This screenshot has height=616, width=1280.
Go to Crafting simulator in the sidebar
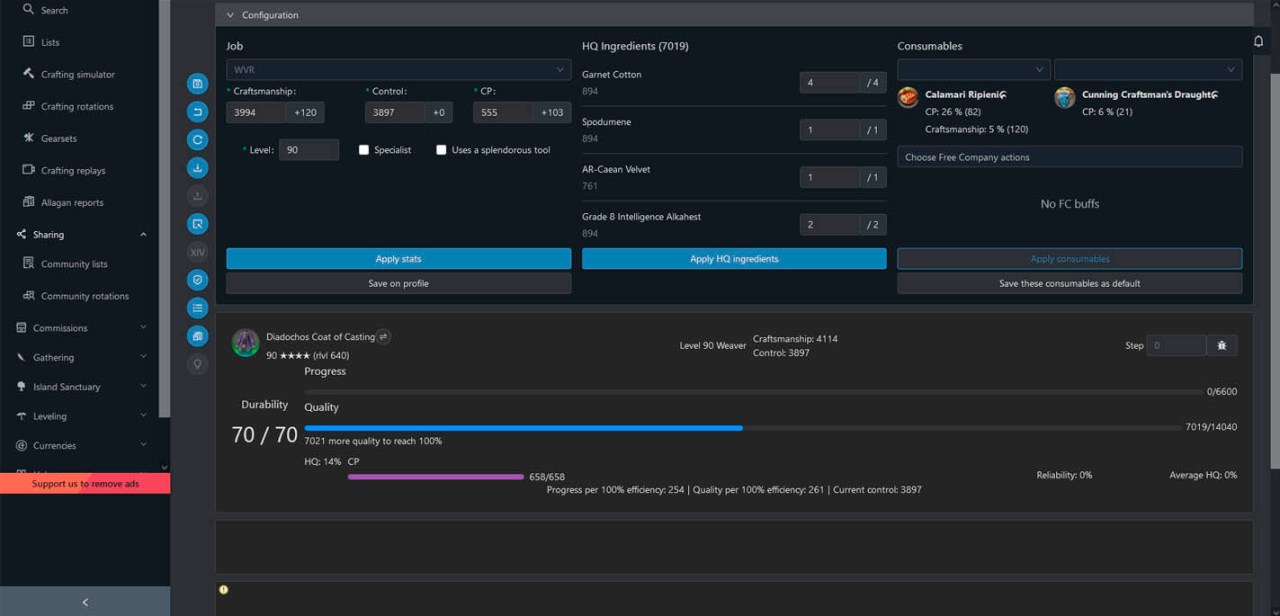coord(85,73)
